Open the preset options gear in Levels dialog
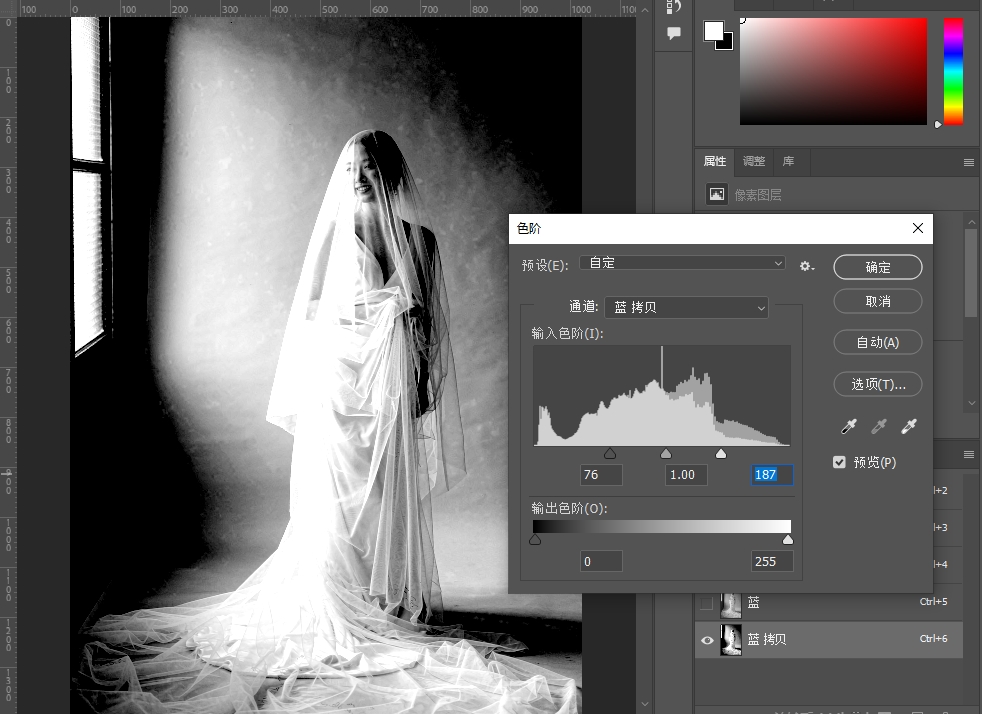The width and height of the screenshot is (982, 714). click(807, 266)
